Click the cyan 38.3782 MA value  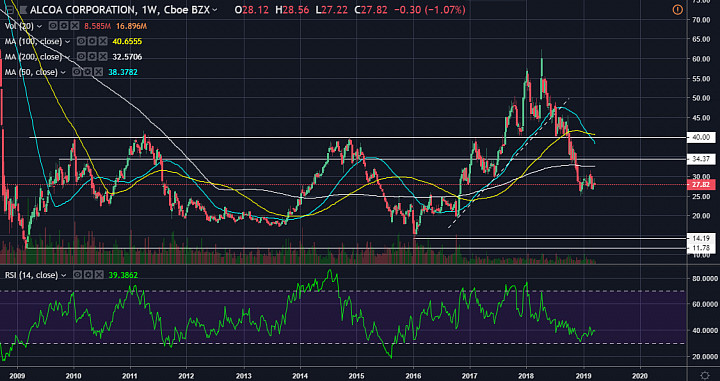(x=122, y=72)
